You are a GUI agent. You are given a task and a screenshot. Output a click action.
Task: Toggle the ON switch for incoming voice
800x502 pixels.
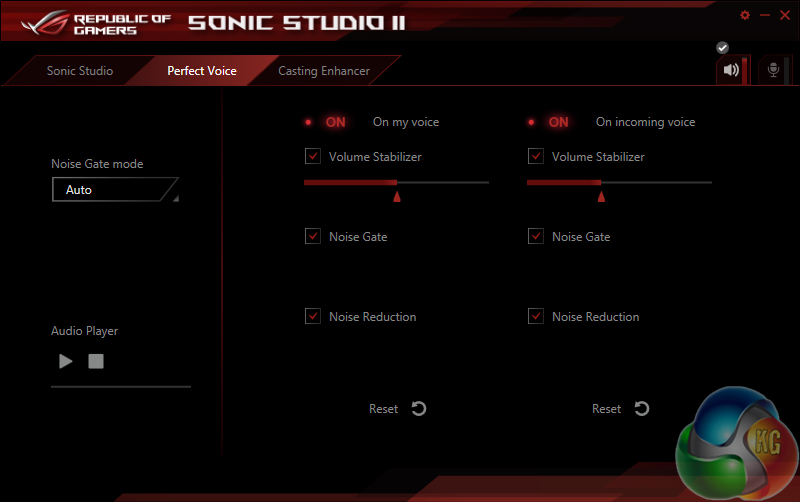558,122
